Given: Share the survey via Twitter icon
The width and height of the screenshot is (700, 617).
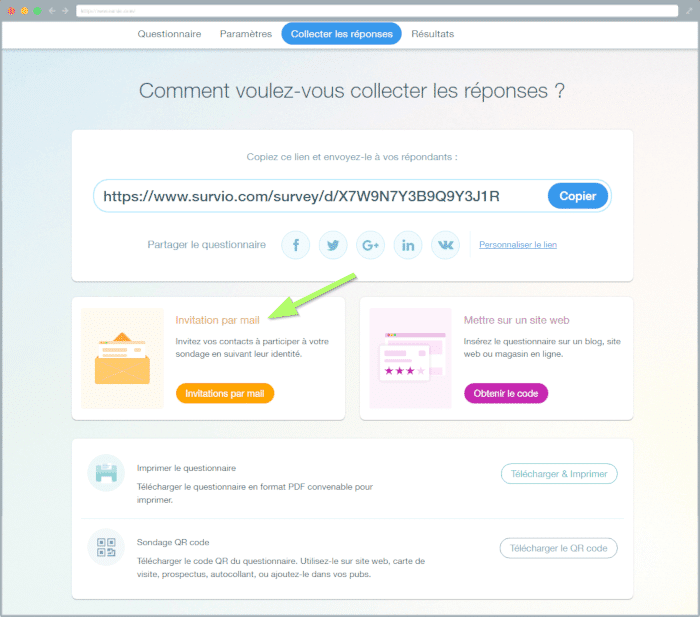Looking at the screenshot, I should (x=333, y=245).
